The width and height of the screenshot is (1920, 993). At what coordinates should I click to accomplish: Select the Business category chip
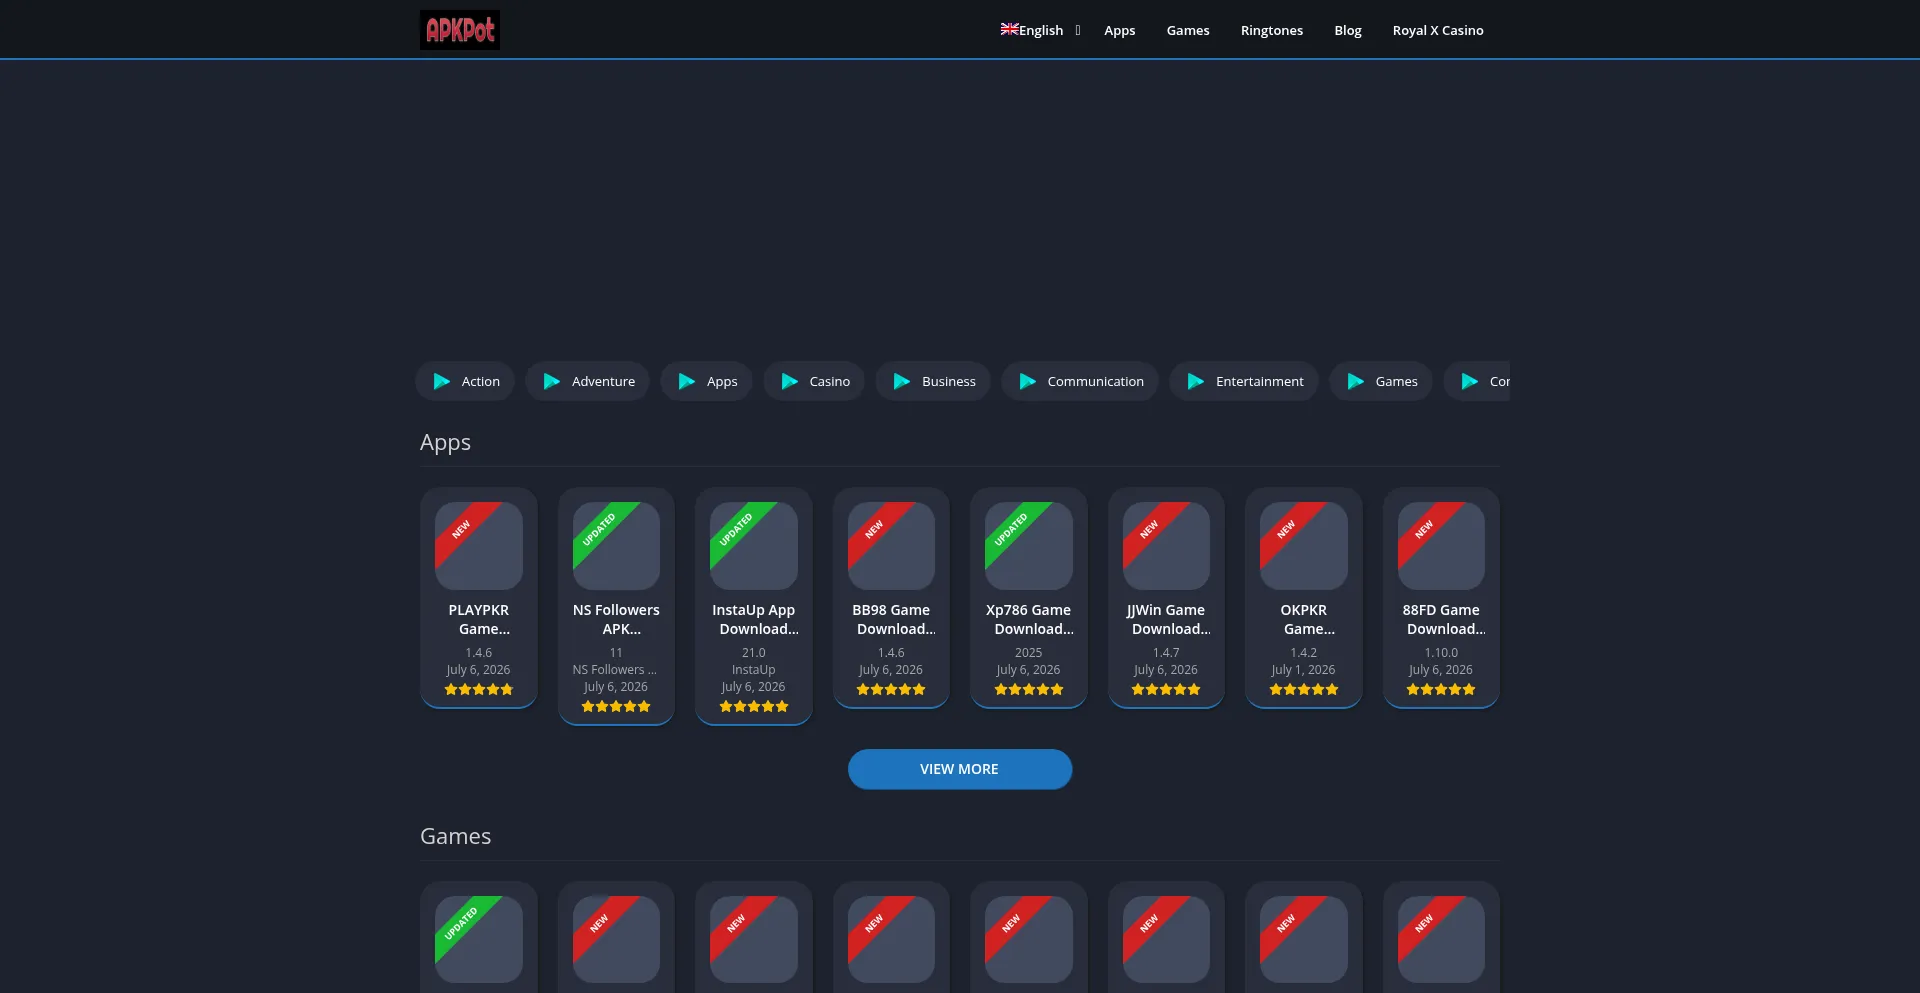coord(933,381)
